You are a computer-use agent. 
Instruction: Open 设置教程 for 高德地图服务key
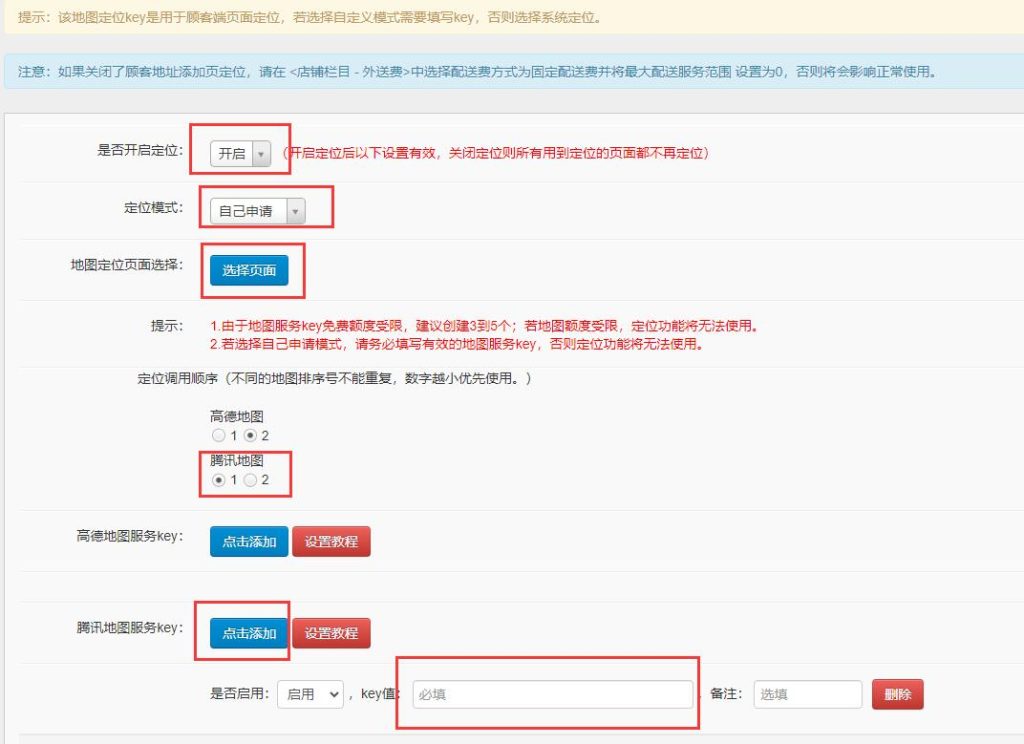331,541
